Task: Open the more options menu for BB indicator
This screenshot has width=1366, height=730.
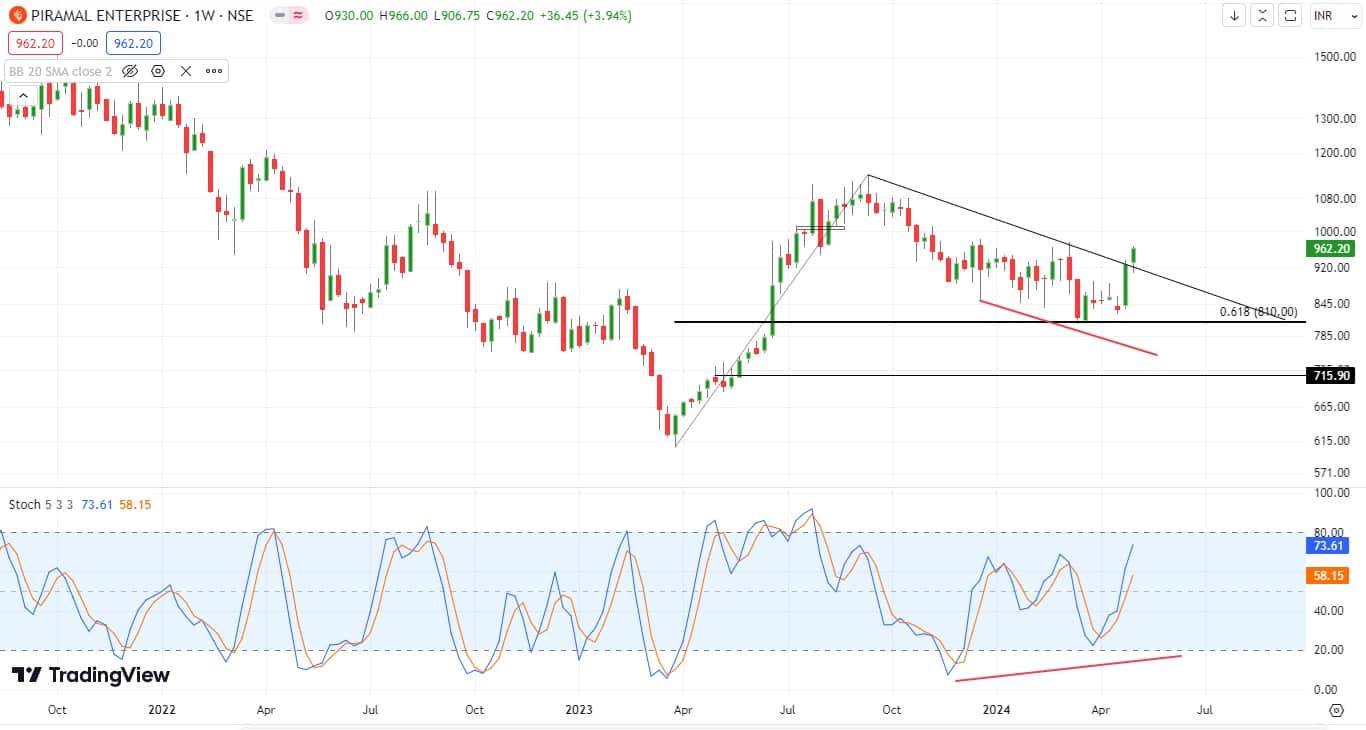Action: [214, 71]
